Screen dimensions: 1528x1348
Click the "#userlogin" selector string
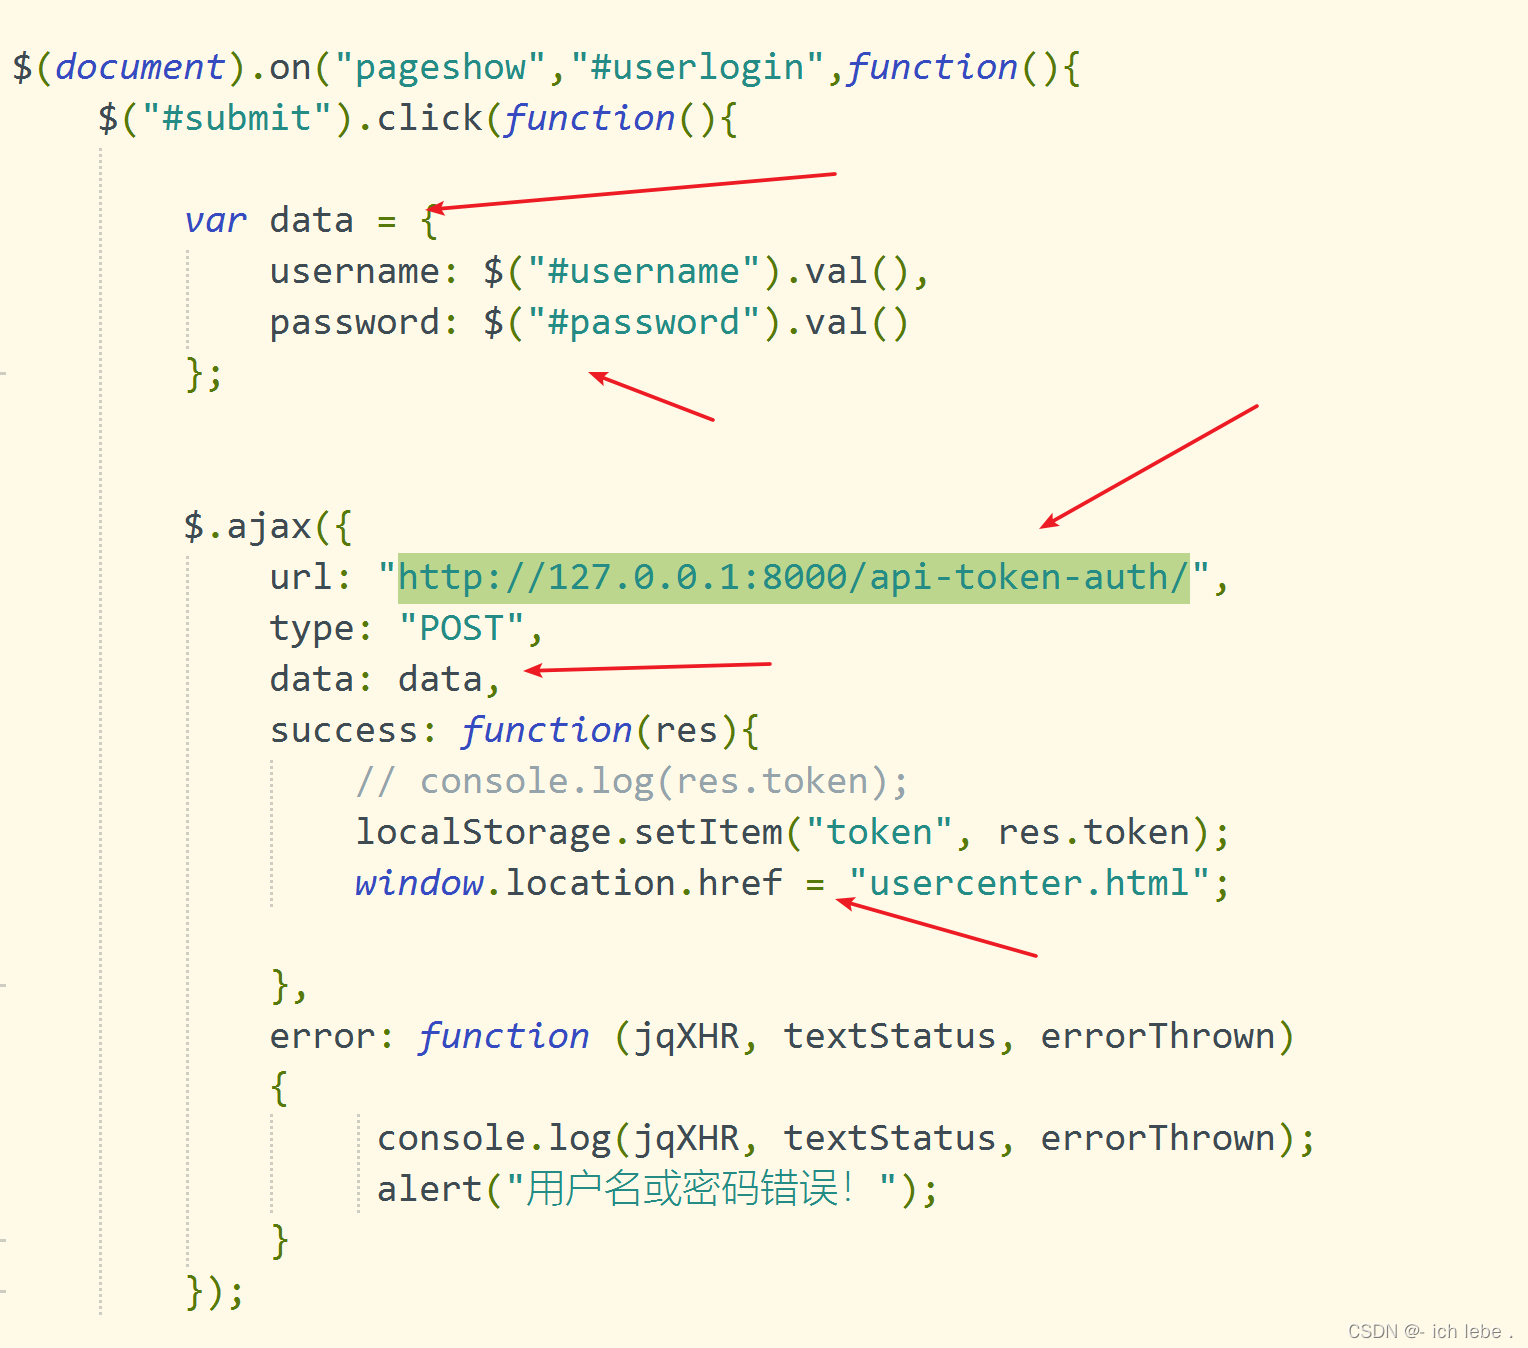click(x=698, y=67)
